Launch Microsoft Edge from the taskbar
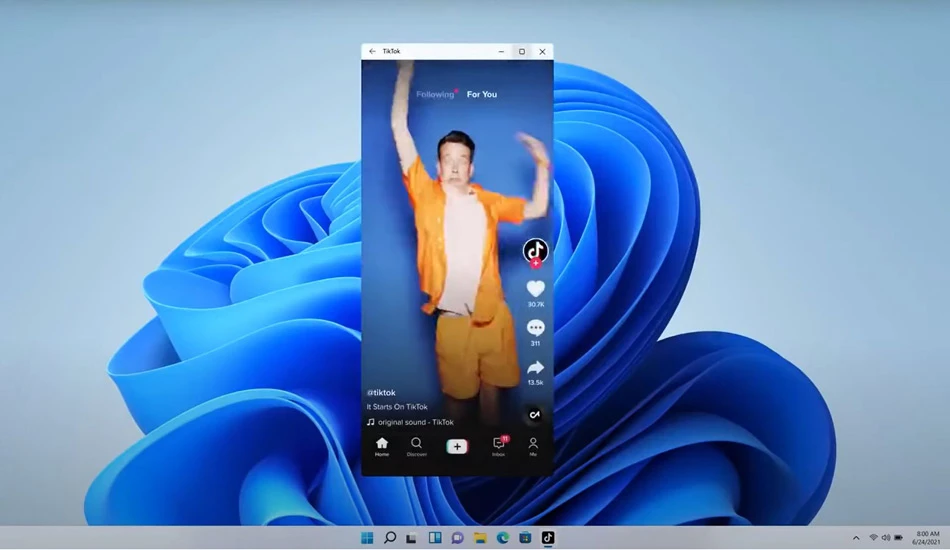This screenshot has width=950, height=550. pyautogui.click(x=503, y=538)
